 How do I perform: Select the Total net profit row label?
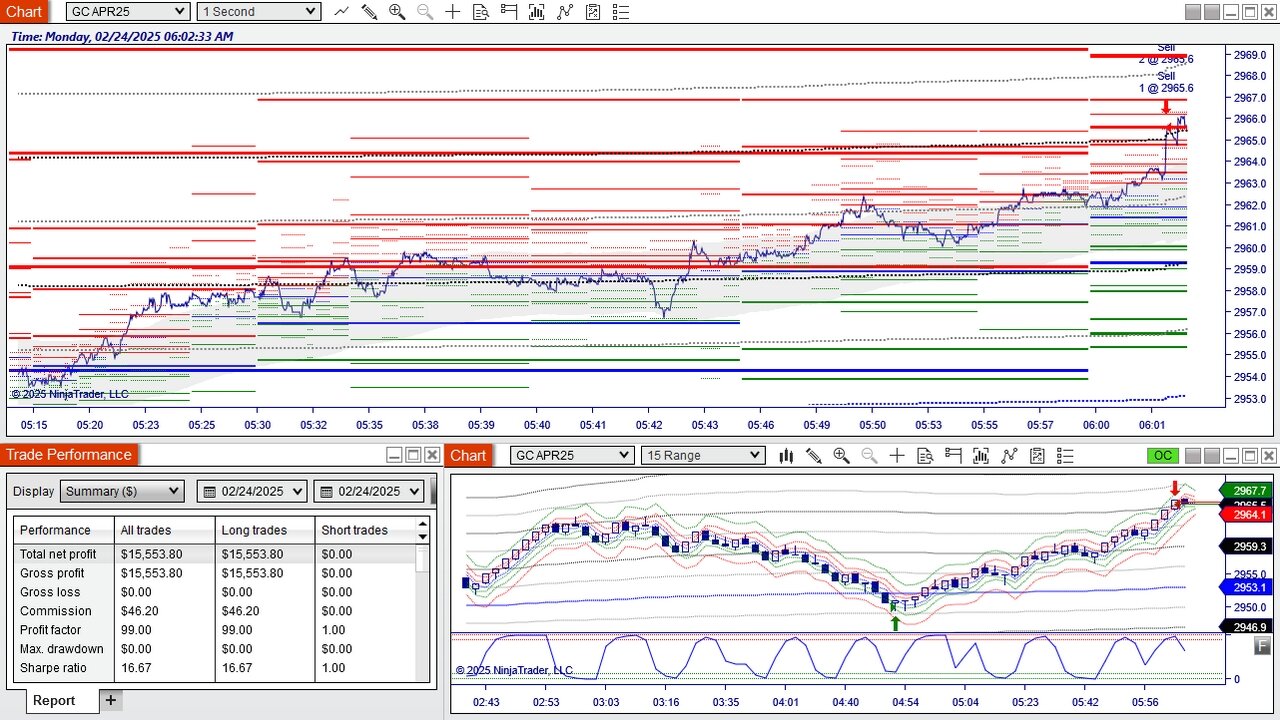click(58, 554)
